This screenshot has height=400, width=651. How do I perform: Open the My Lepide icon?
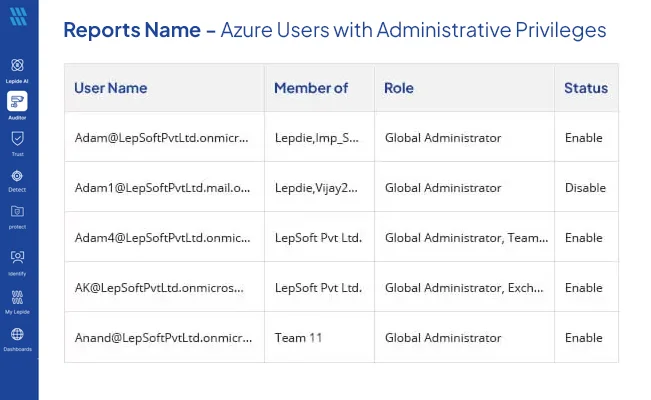click(17, 297)
